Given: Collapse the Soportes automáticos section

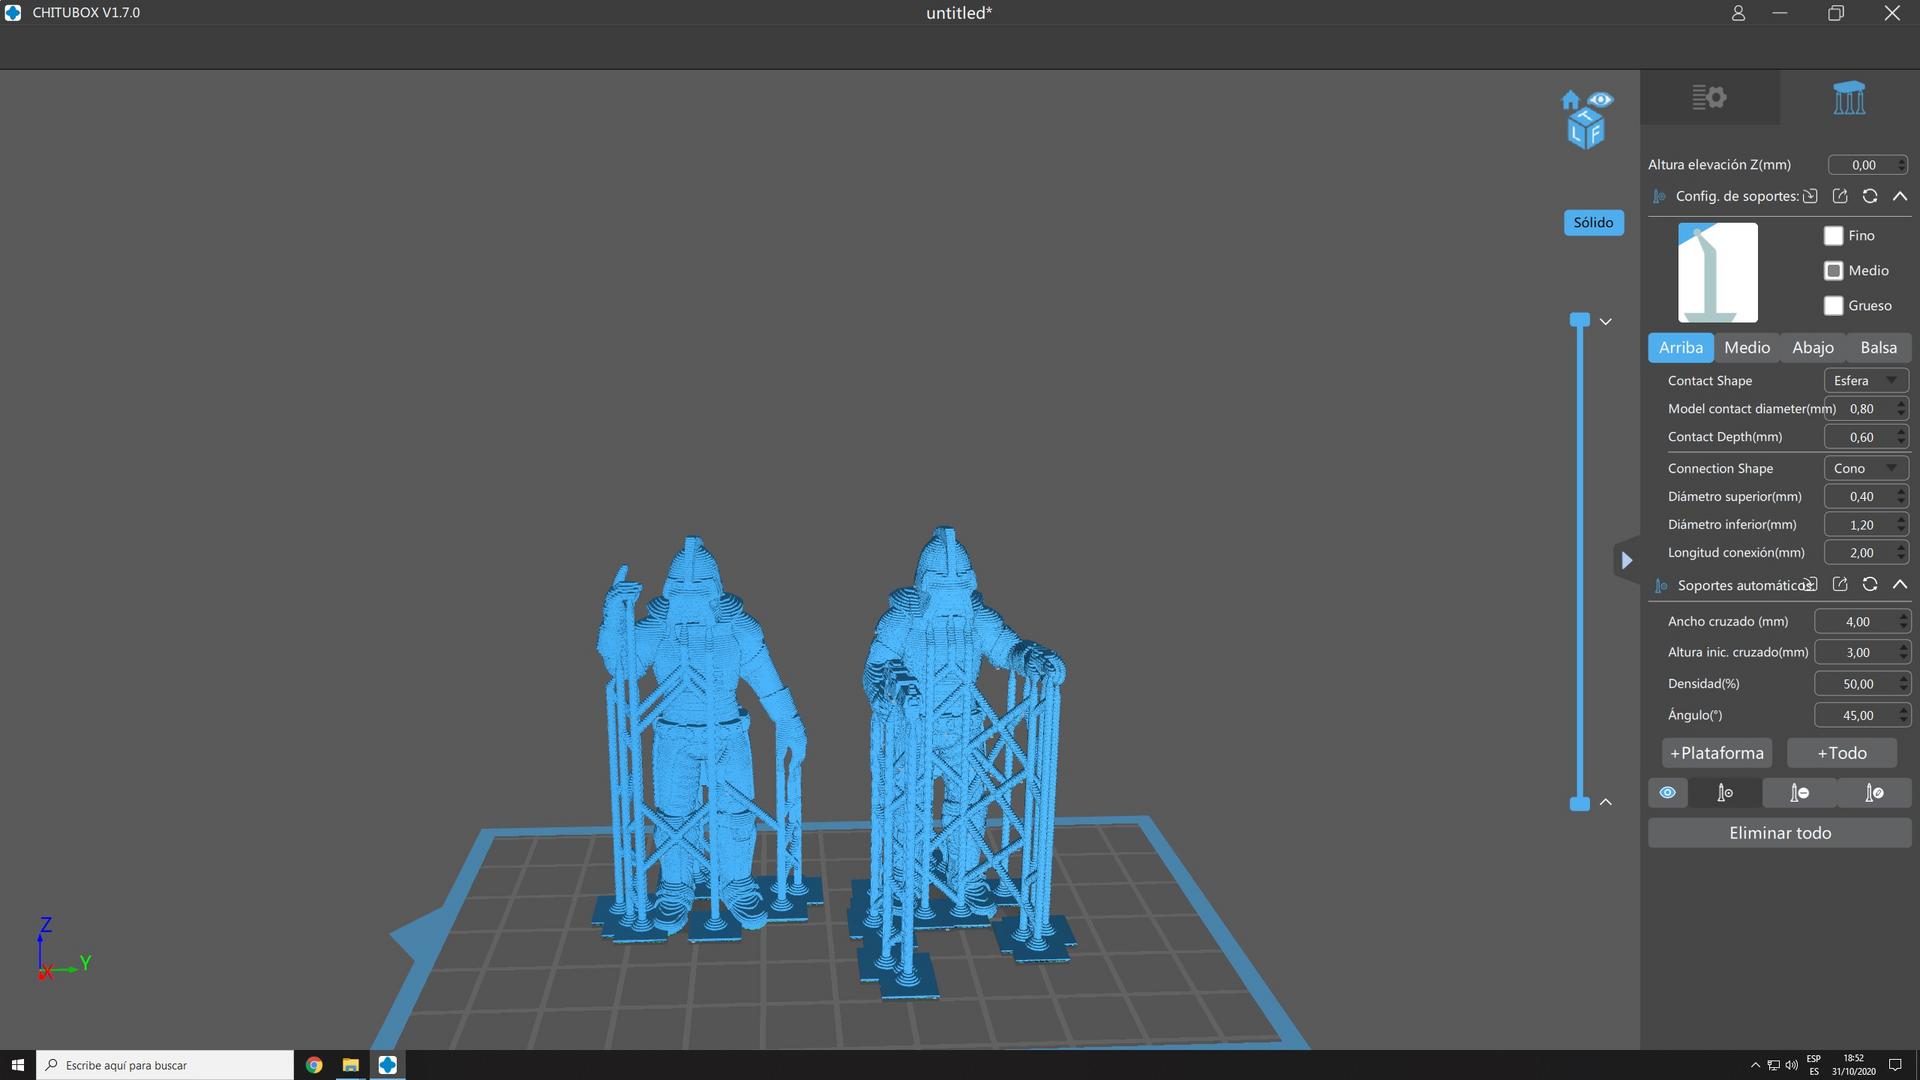Looking at the screenshot, I should coord(1900,585).
